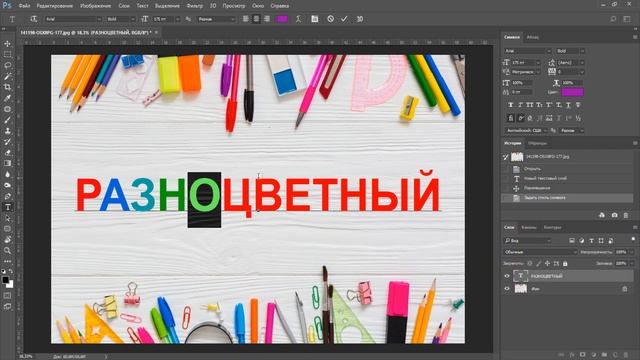
Task: Open anti-aliasing dropdown in options bar
Action: (x=216, y=19)
